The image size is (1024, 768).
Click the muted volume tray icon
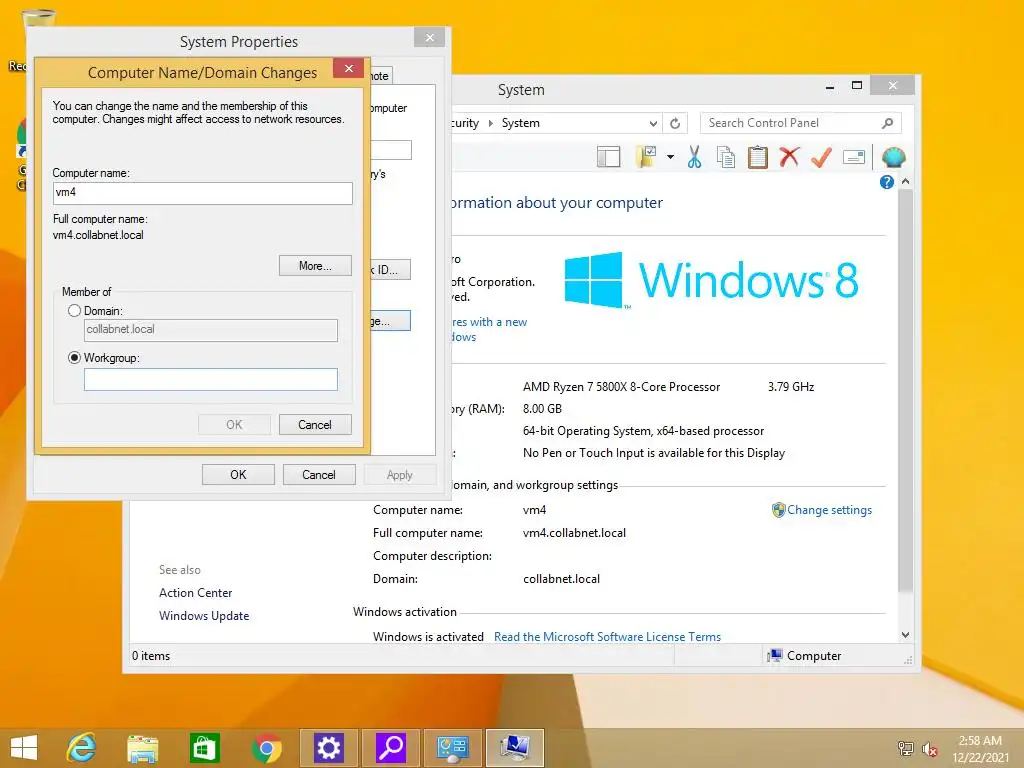point(929,749)
